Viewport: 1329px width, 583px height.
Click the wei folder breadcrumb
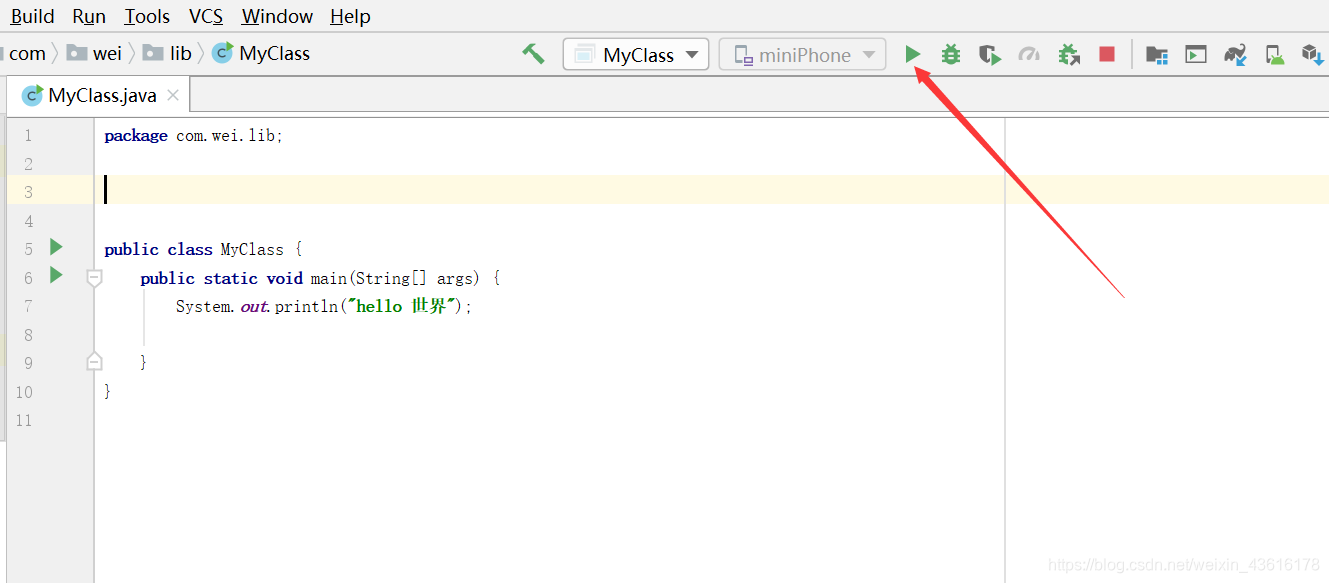[x=95, y=53]
